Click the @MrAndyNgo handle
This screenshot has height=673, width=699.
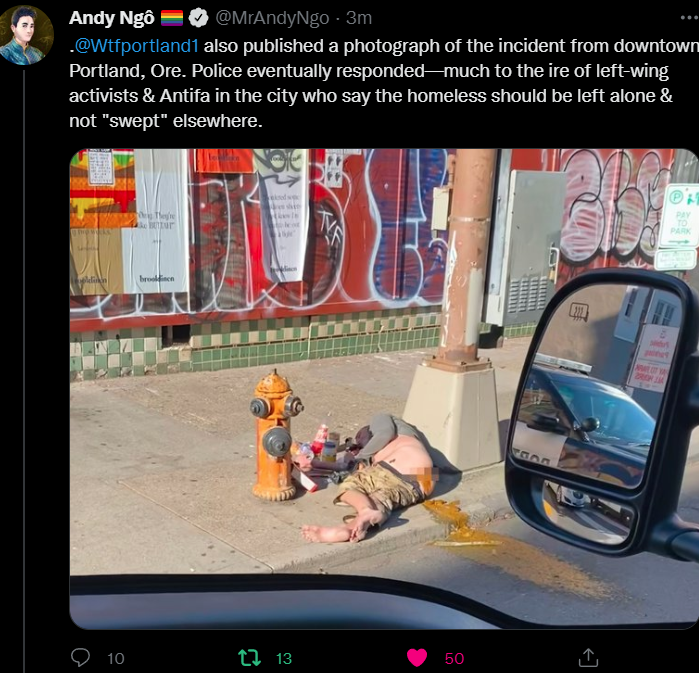click(x=272, y=18)
